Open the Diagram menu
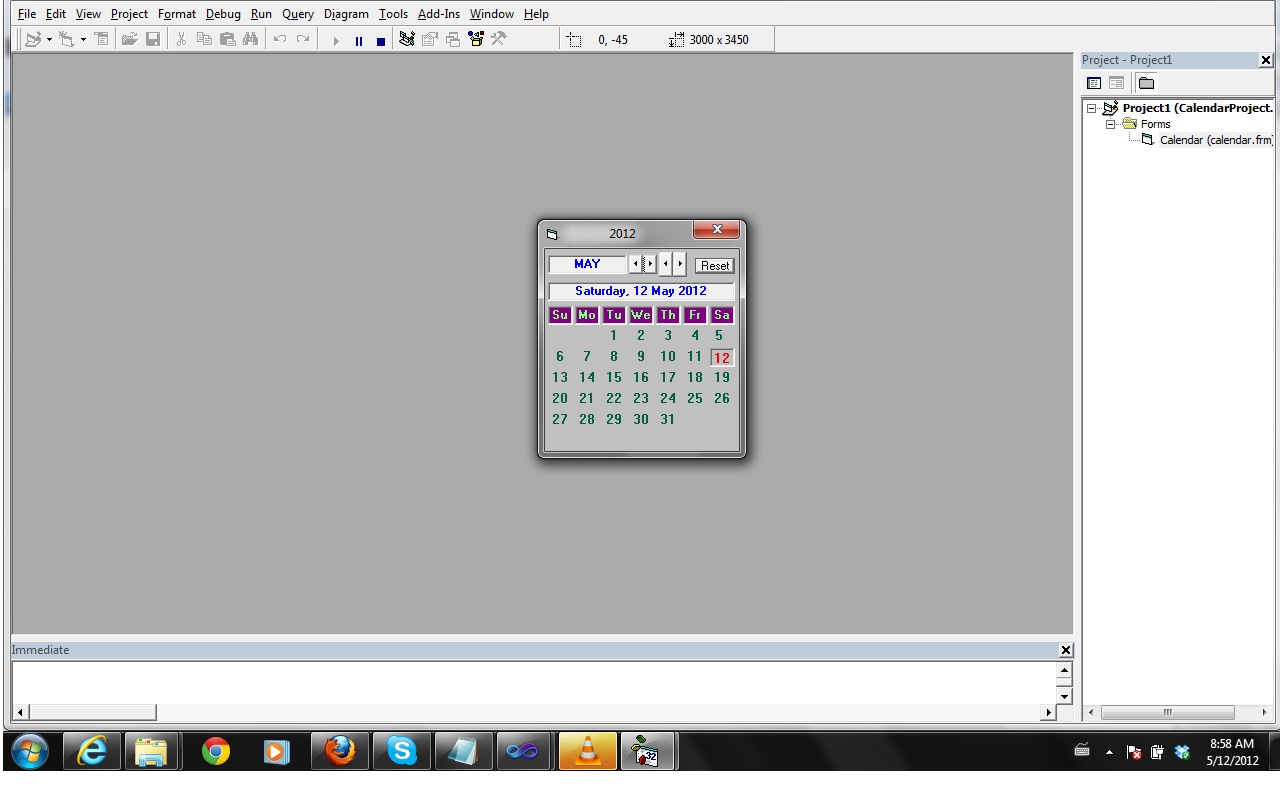The image size is (1280, 800). point(346,13)
